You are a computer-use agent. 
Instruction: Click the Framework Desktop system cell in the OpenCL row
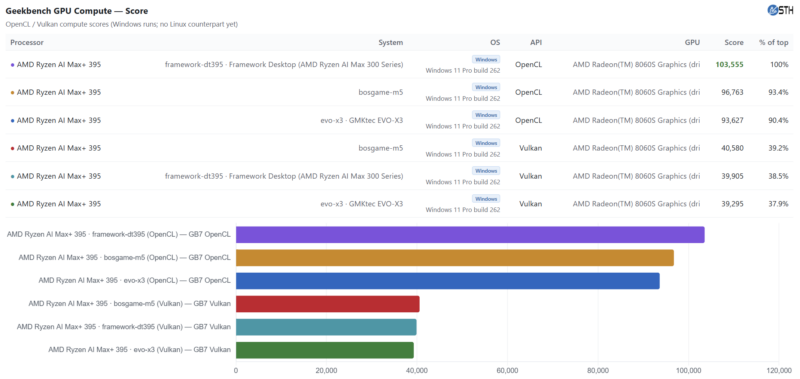tap(284, 65)
